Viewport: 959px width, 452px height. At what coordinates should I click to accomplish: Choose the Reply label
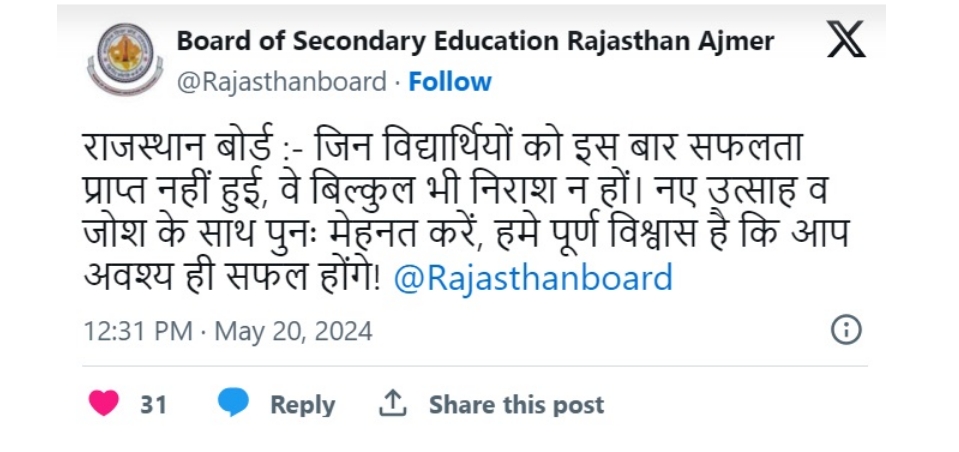(x=303, y=405)
